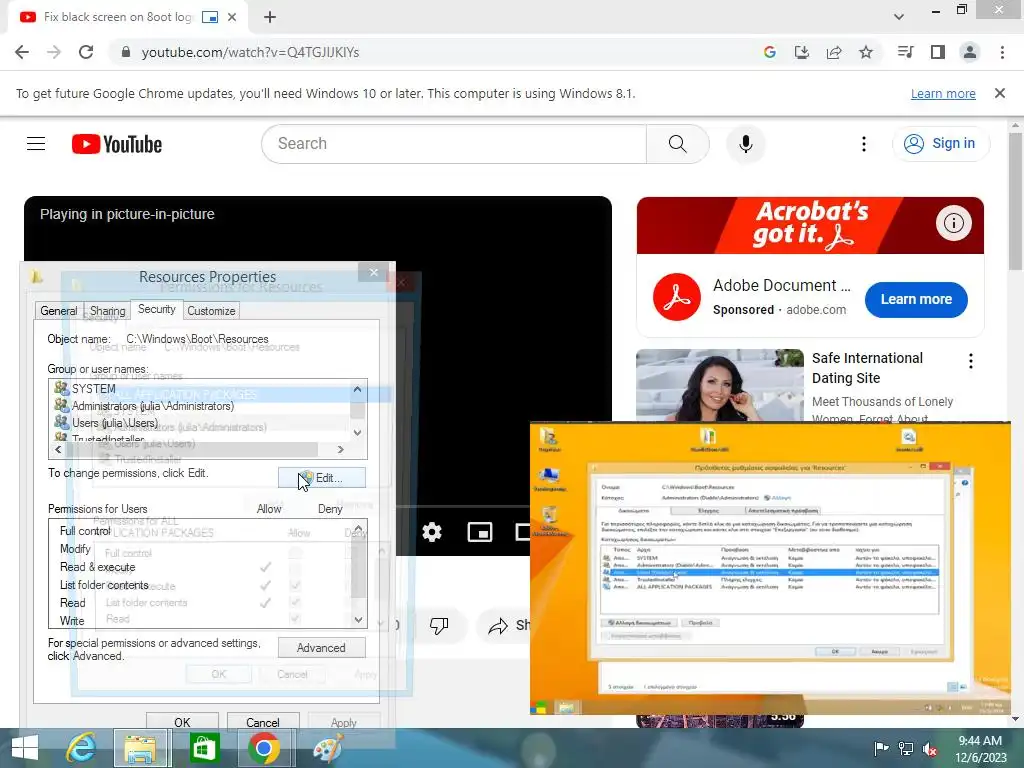Screen dimensions: 1024x768
Task: Select SYSTEM in the user names list
Action: (93, 389)
